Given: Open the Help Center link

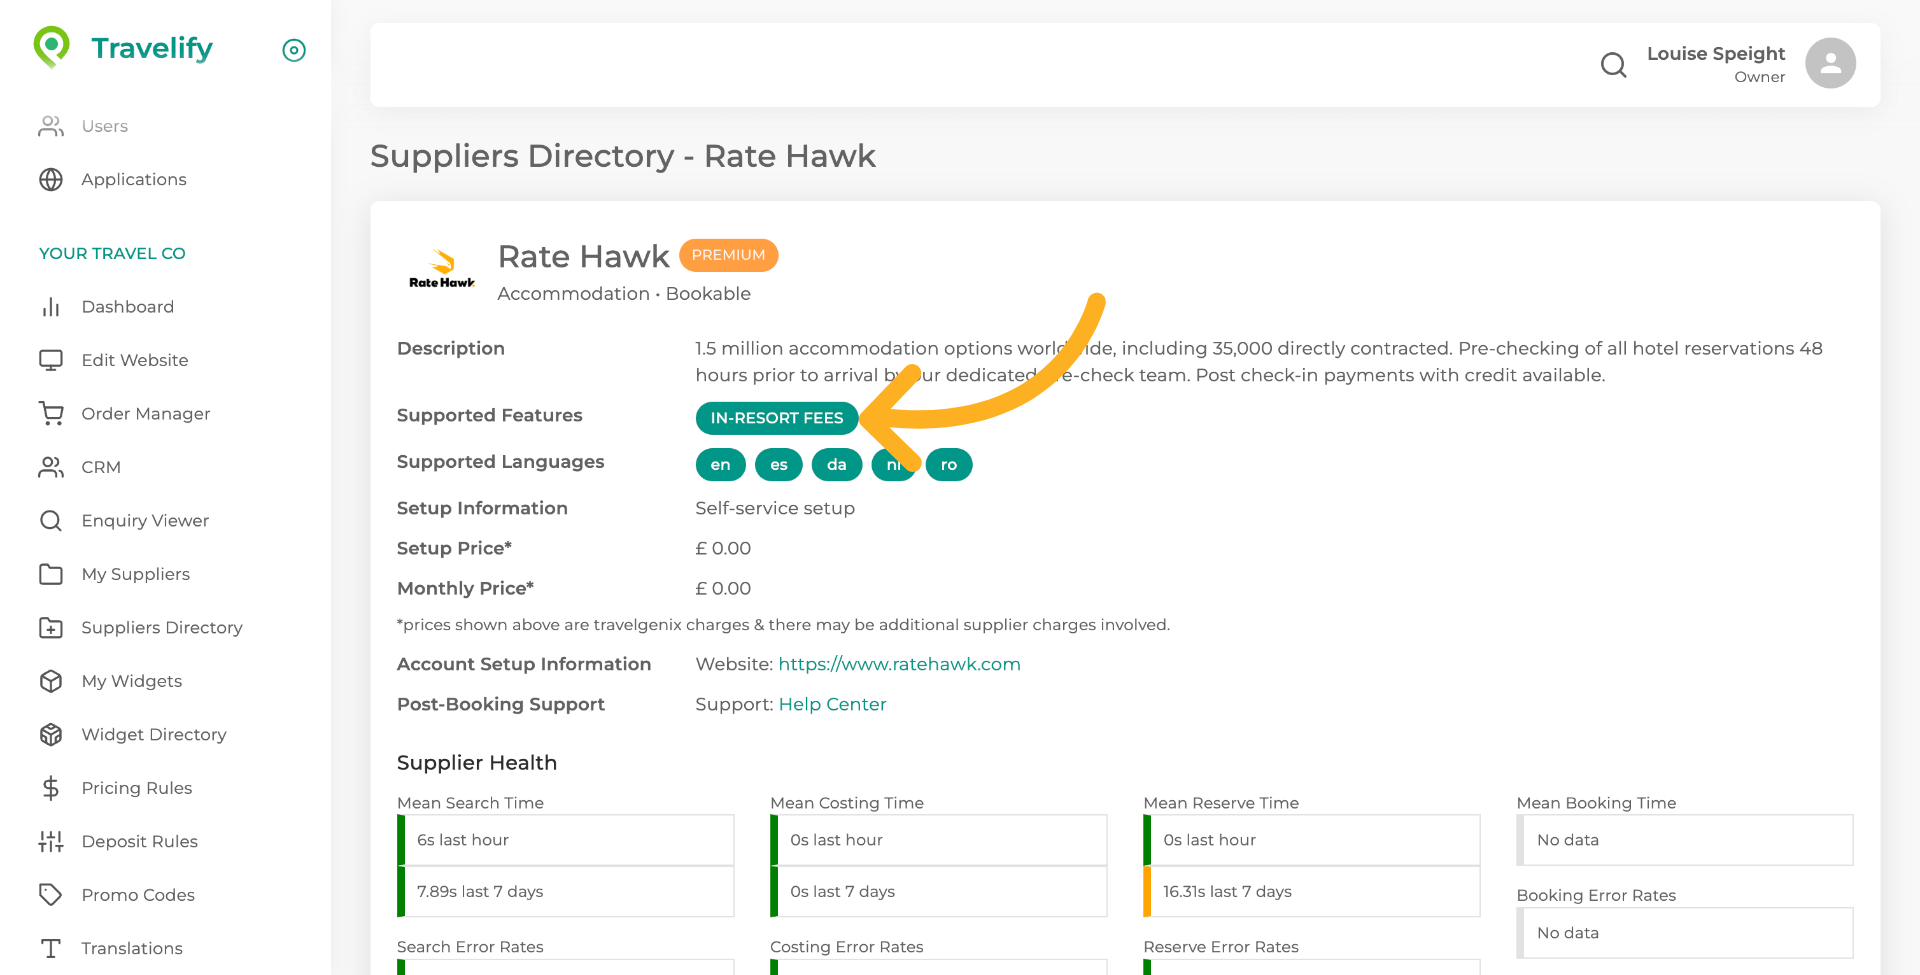Looking at the screenshot, I should [832, 704].
